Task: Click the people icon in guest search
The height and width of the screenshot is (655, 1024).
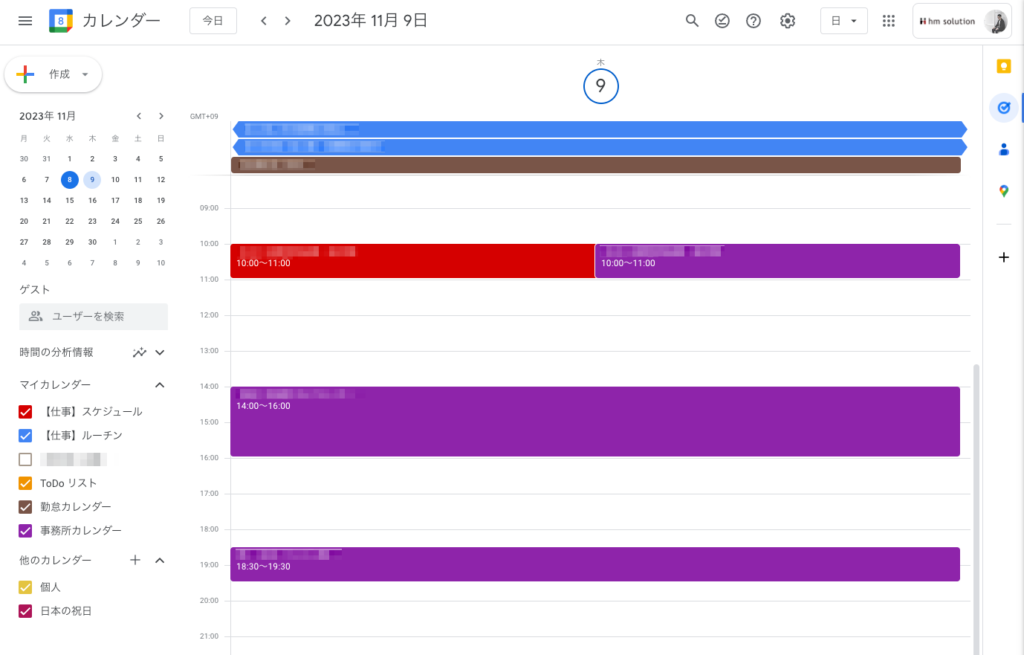Action: coord(36,316)
